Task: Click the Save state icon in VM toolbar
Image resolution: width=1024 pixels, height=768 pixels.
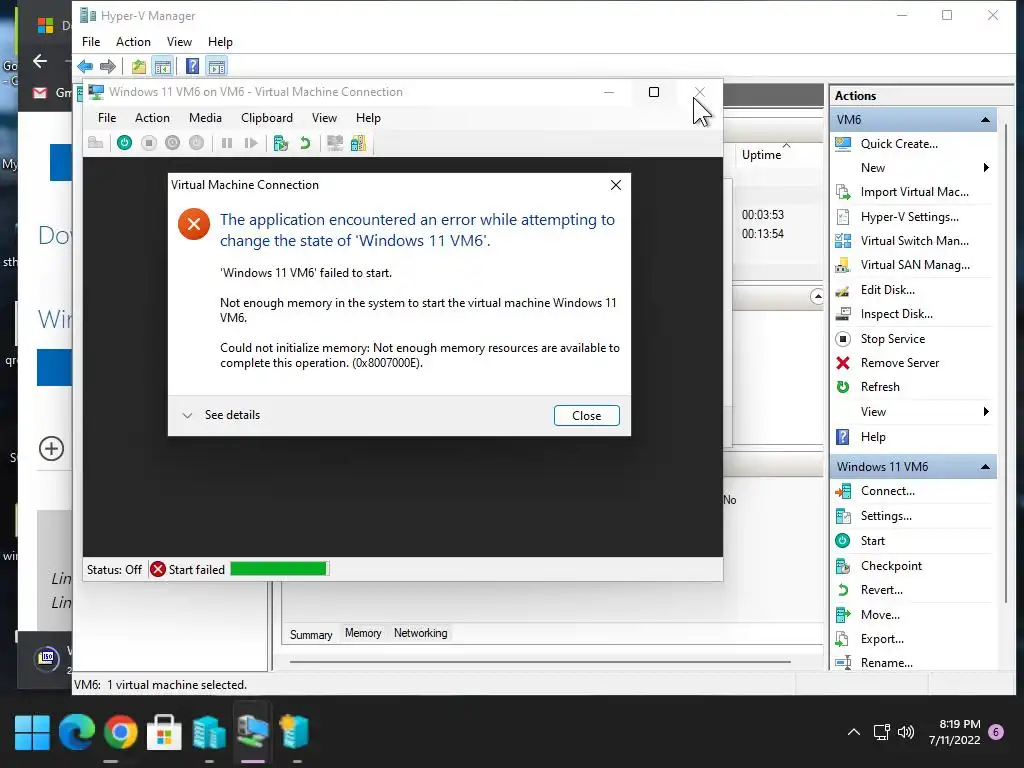Action: pyautogui.click(x=197, y=143)
